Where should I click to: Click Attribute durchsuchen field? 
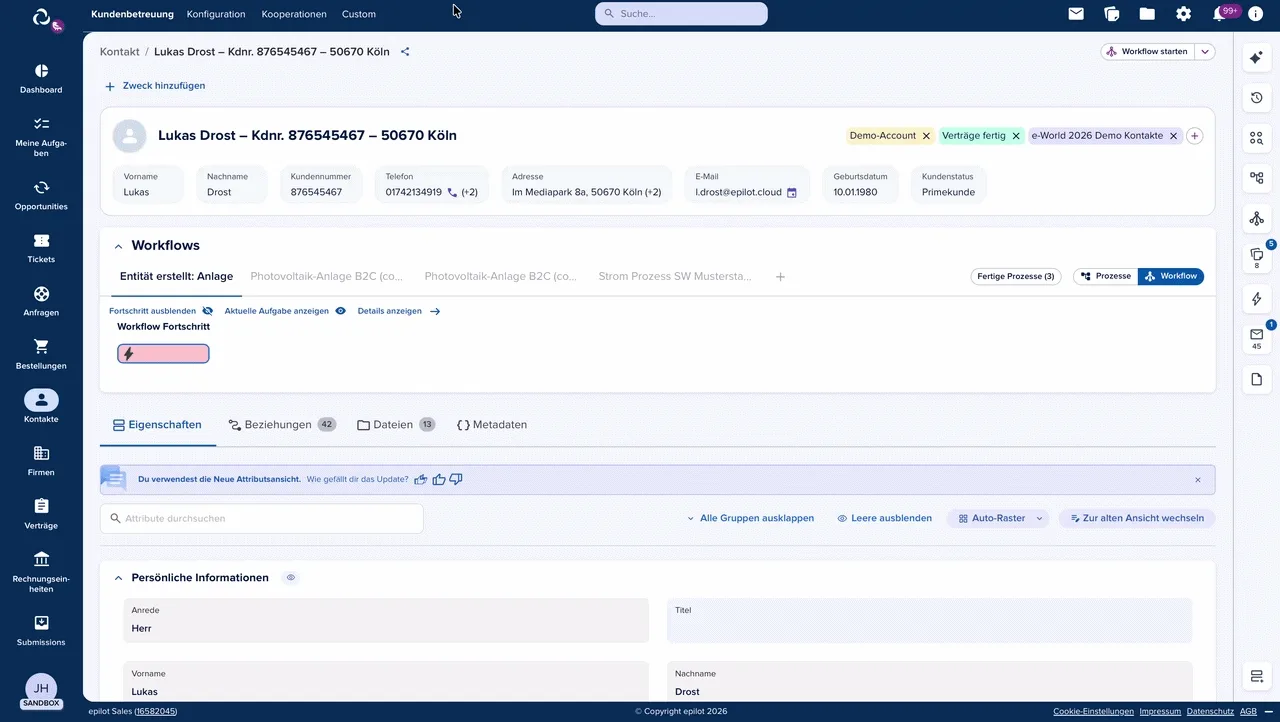coord(262,518)
